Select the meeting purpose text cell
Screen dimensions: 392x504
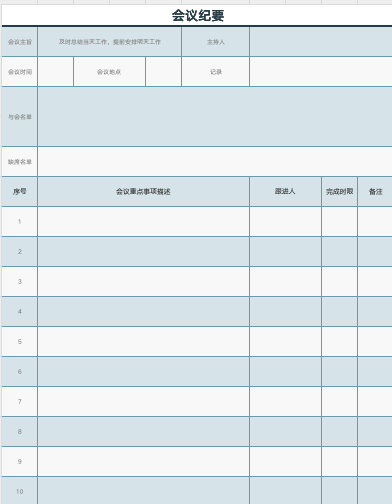pos(110,42)
